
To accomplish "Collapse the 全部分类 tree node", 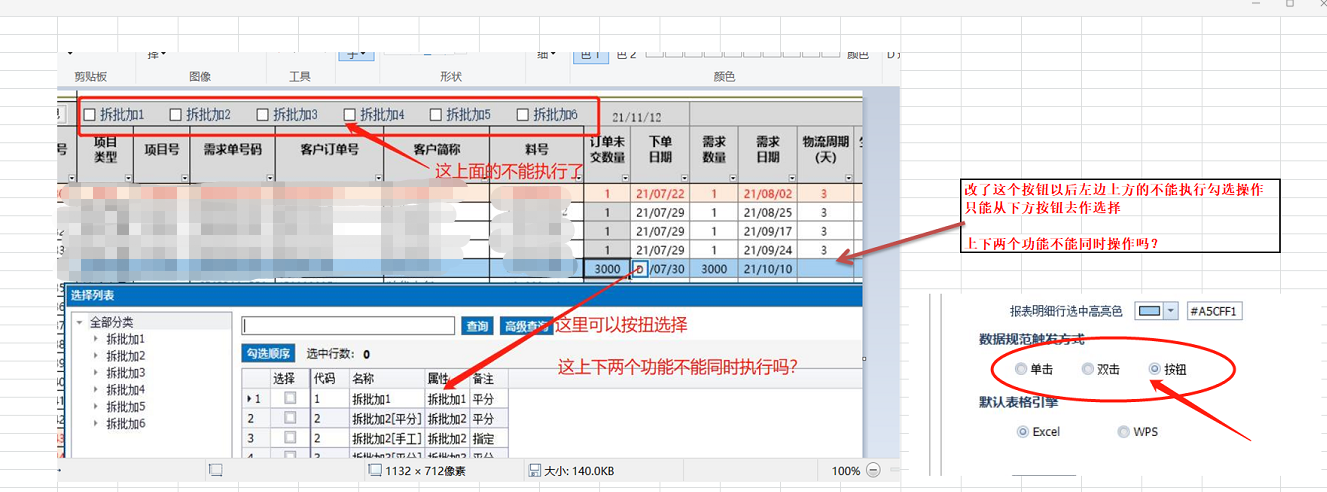I will (79, 323).
